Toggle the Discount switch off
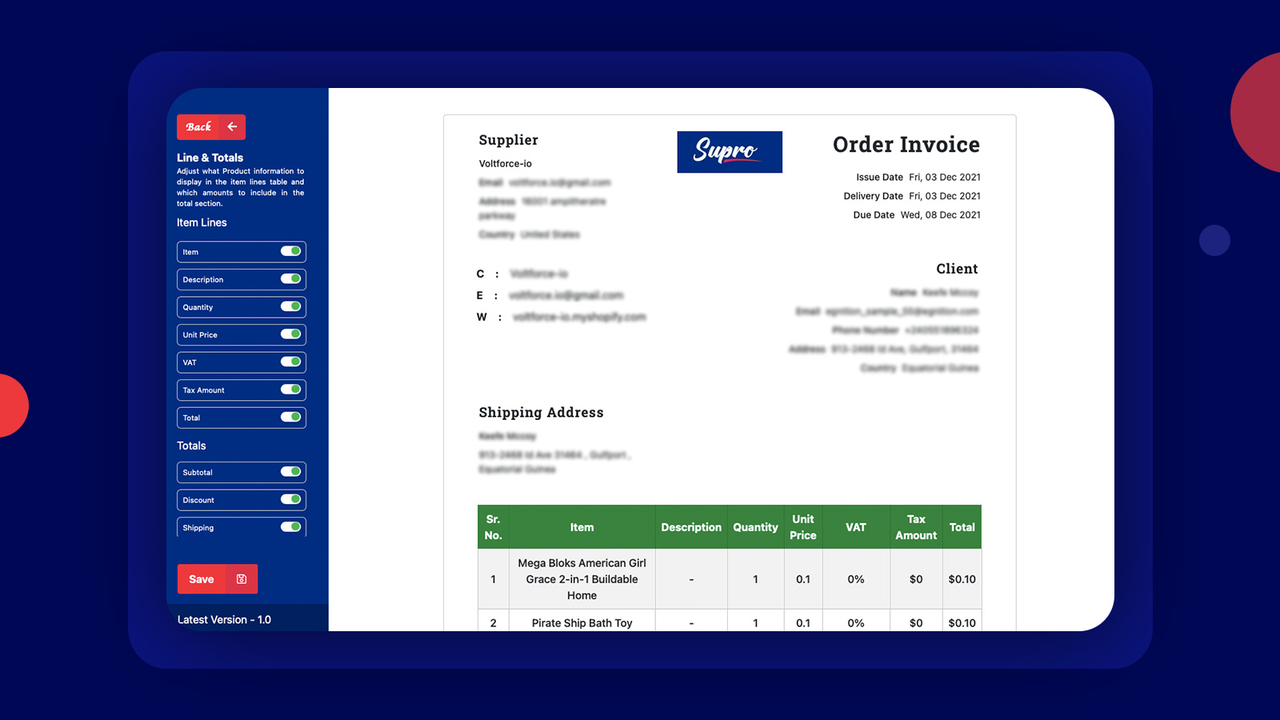Viewport: 1280px width, 720px height. tap(291, 499)
